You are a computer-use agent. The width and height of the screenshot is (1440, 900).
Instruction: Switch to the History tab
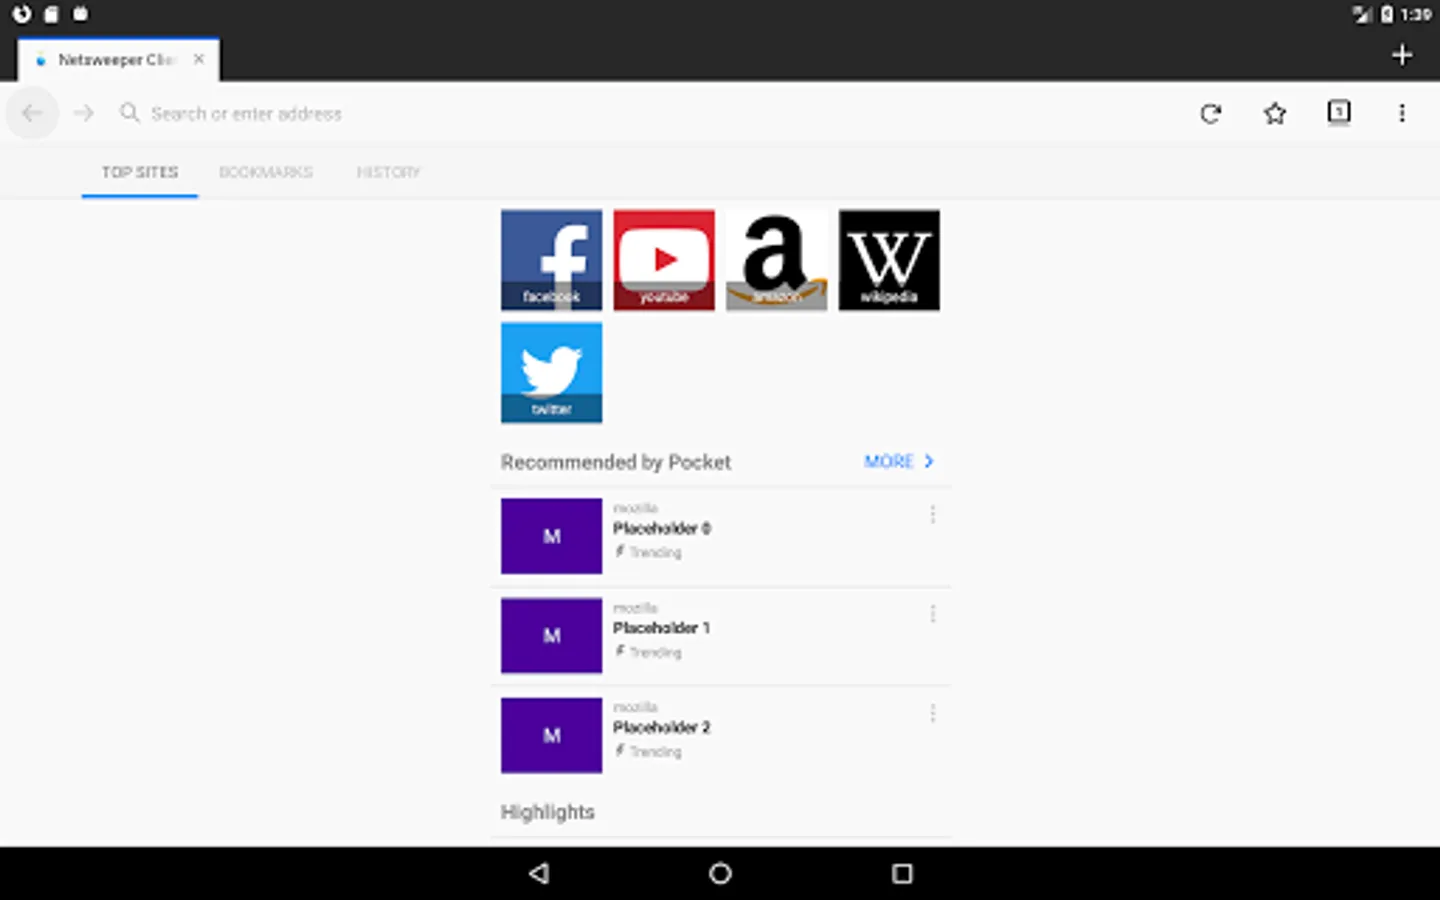[388, 172]
